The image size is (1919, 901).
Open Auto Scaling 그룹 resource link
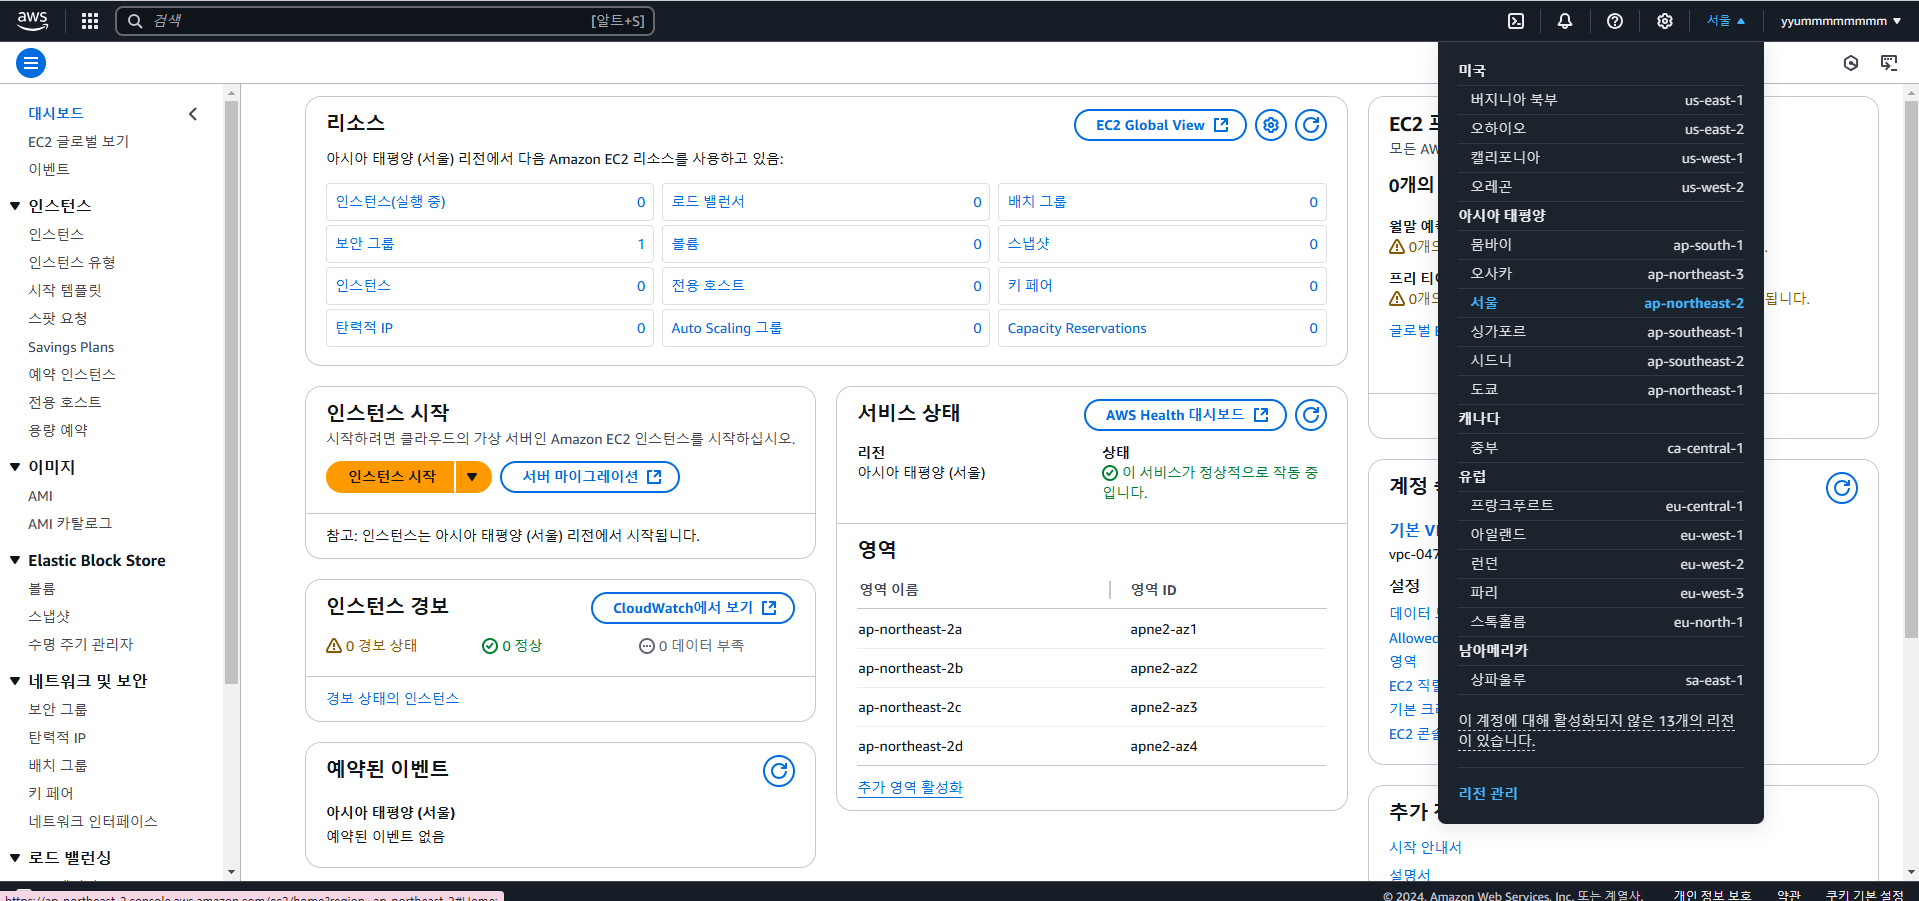(x=727, y=328)
